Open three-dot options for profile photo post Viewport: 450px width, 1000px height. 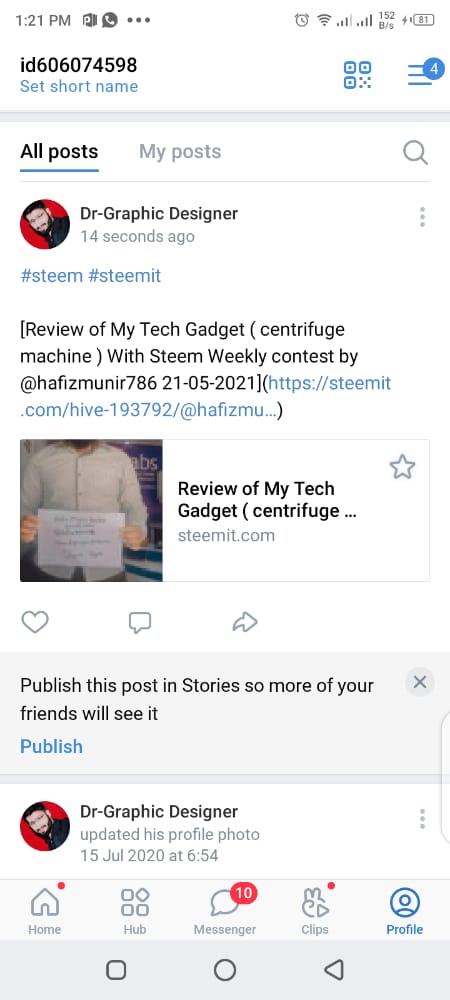[422, 818]
